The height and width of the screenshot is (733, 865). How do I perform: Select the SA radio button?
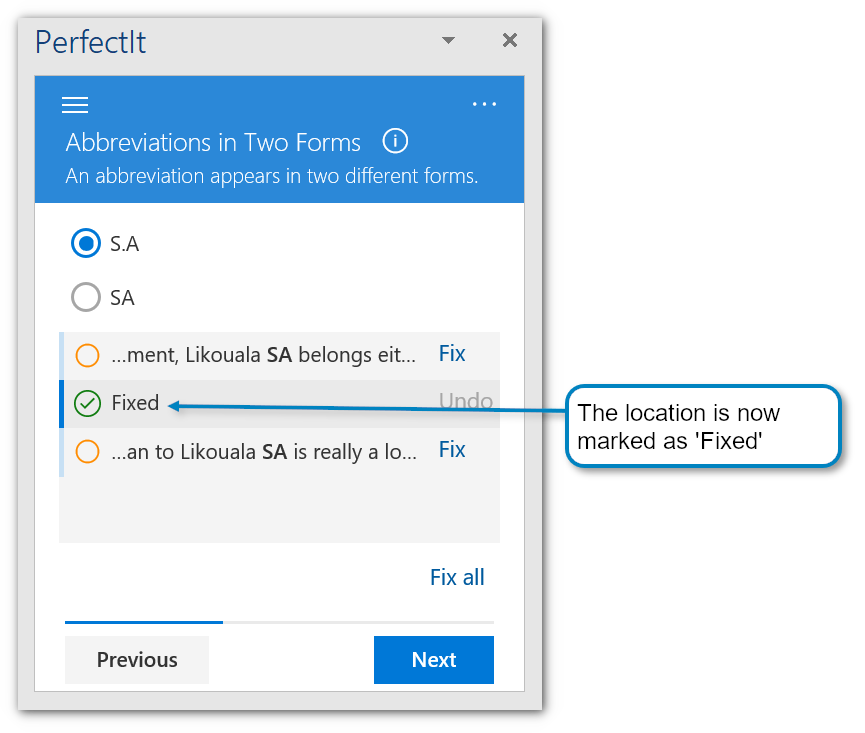(87, 297)
